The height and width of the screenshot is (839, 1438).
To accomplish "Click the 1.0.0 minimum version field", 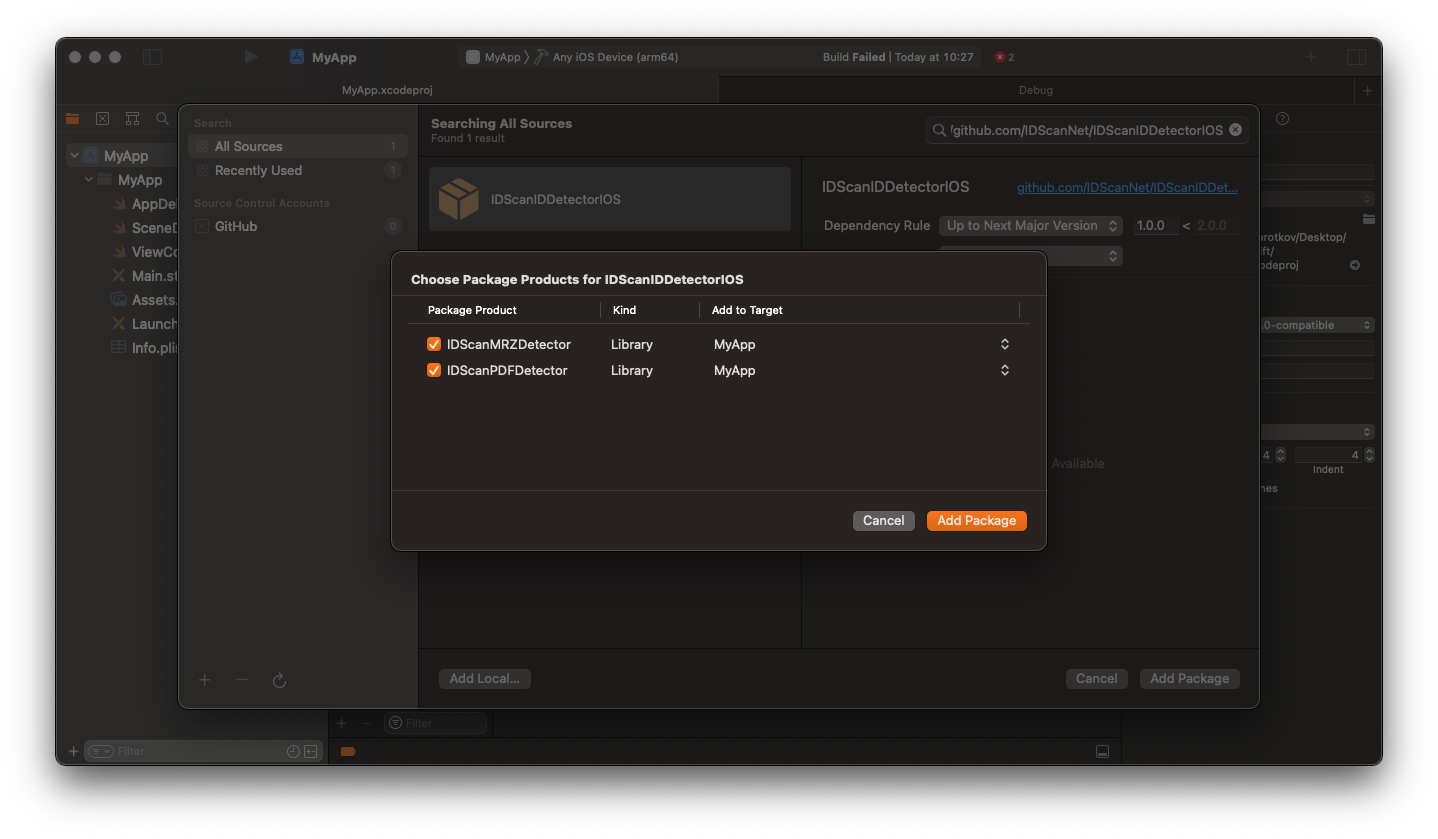I will click(1155, 226).
